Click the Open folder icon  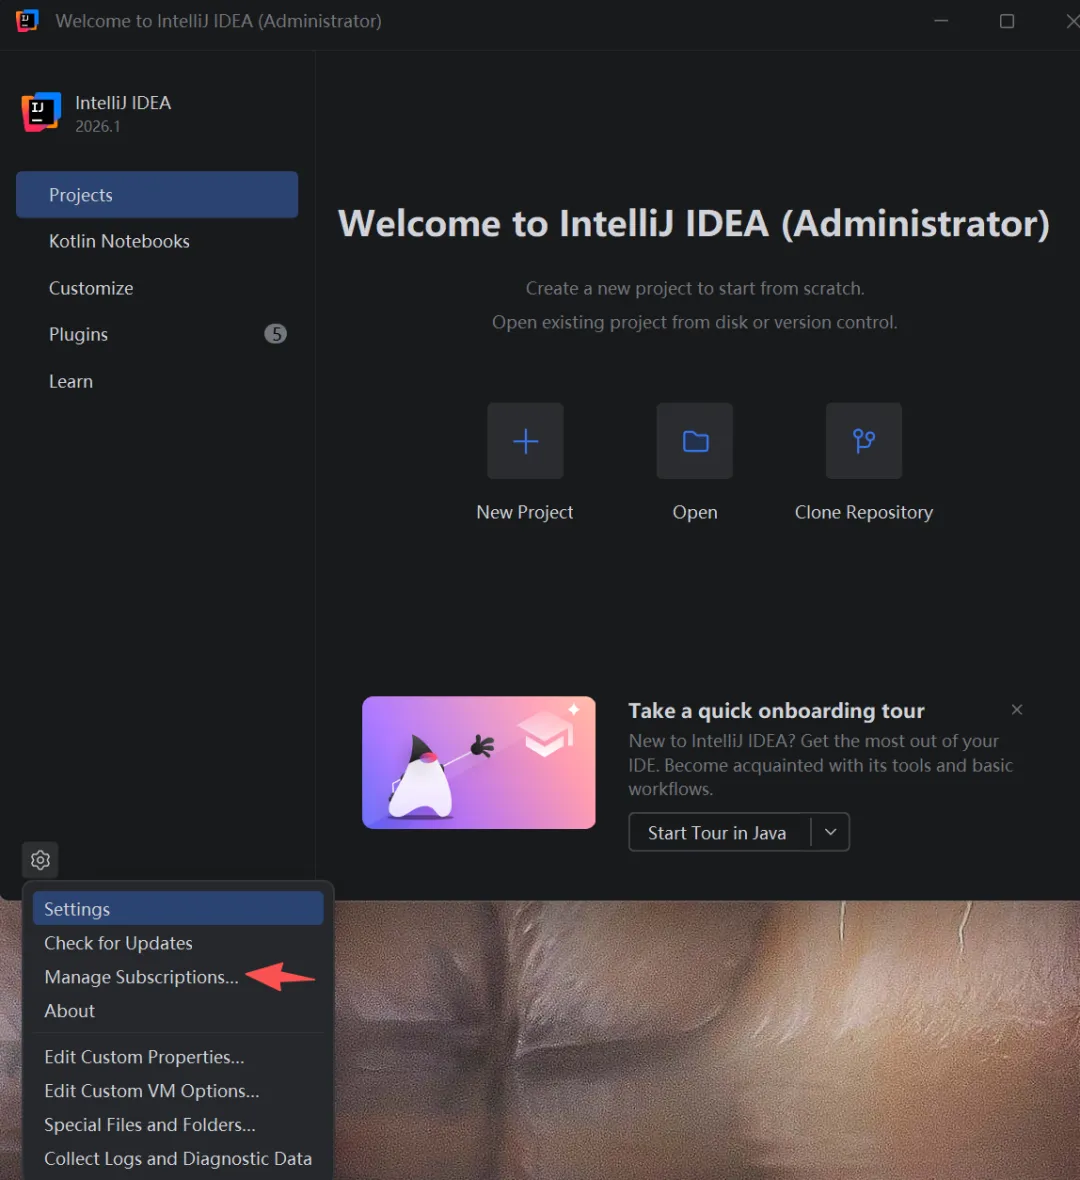tap(695, 441)
